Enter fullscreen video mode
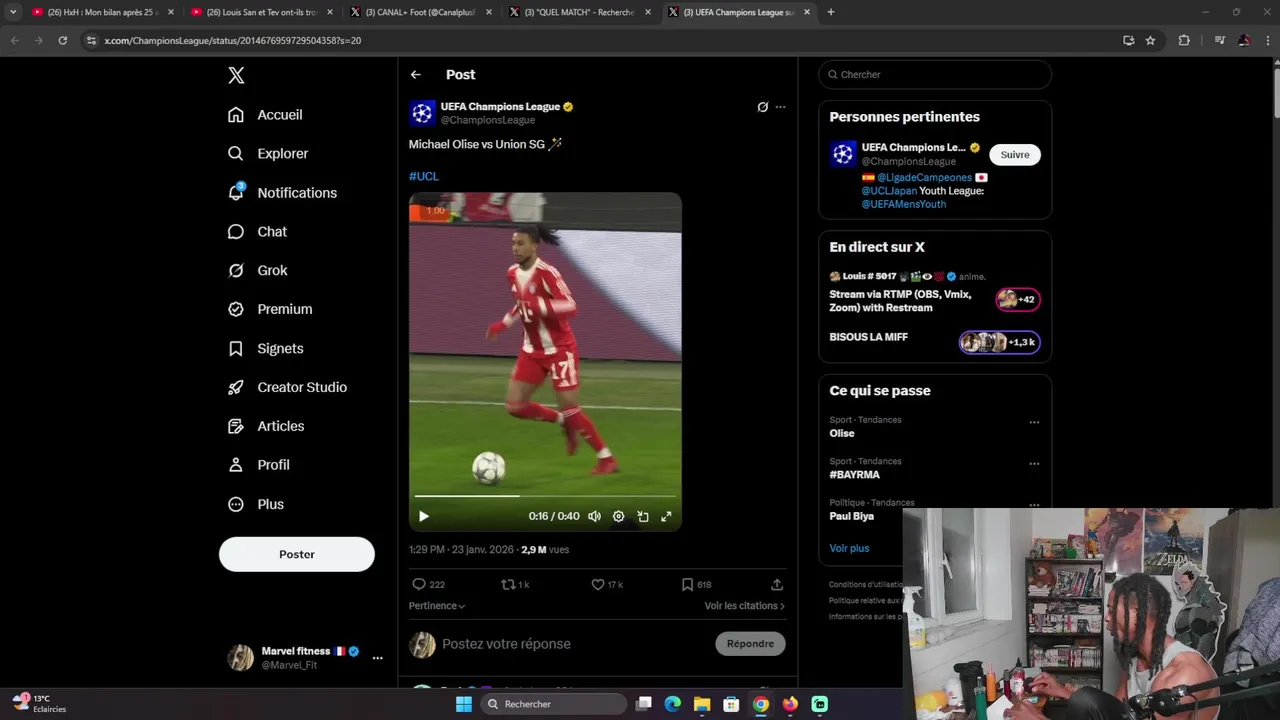1280x720 pixels. pyautogui.click(x=666, y=516)
